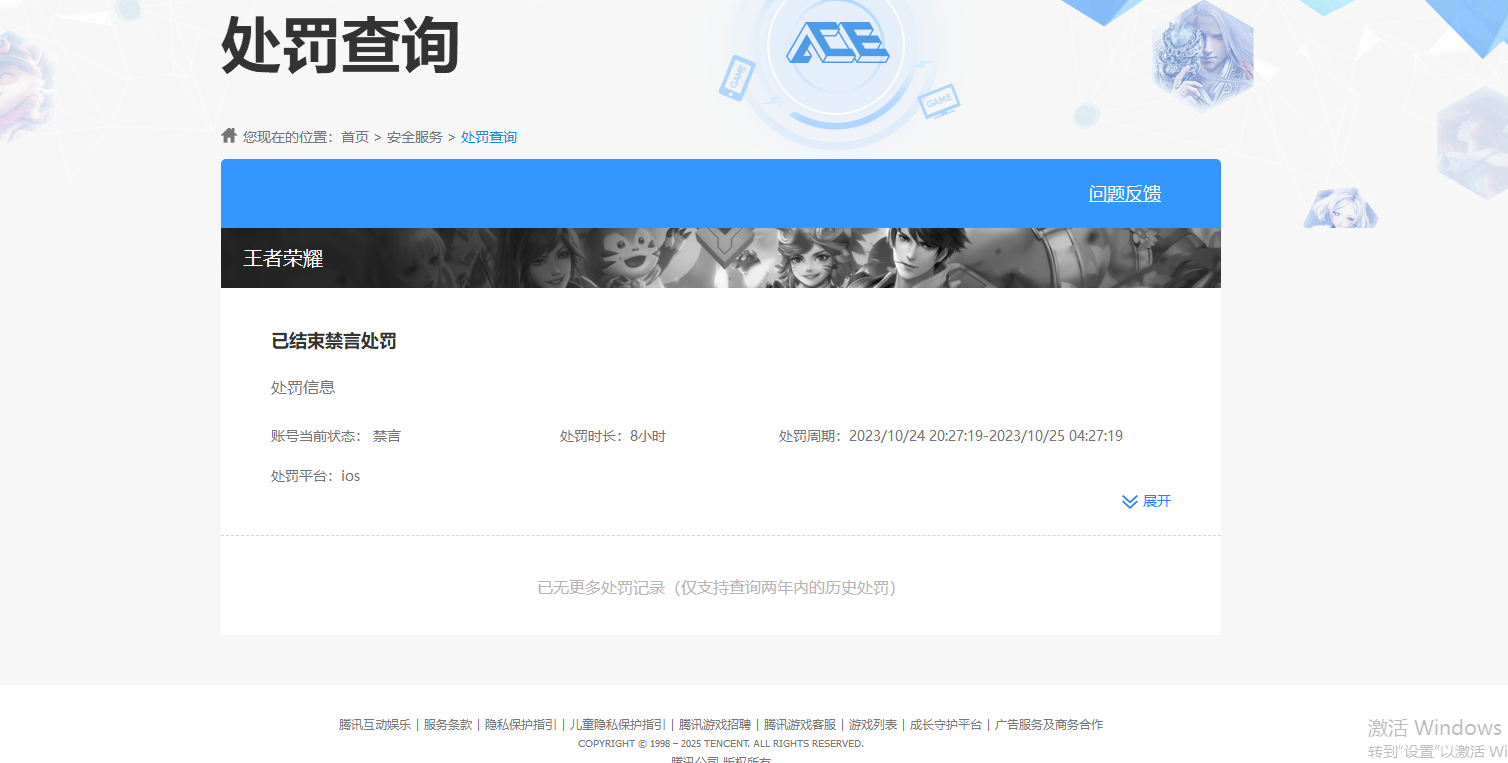Viewport: 1508px width, 763px height.
Task: Click the 处罚查询 page title
Action: 340,45
